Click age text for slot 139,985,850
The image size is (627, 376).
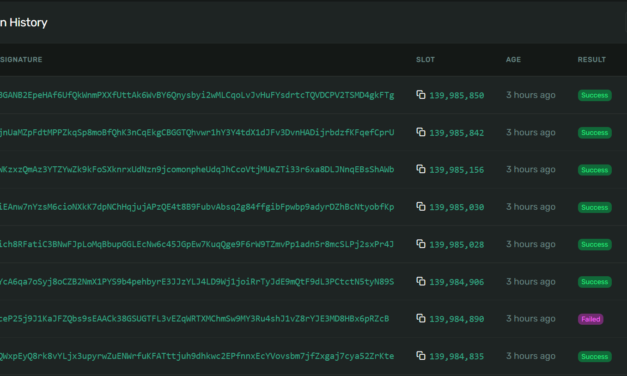(x=531, y=95)
